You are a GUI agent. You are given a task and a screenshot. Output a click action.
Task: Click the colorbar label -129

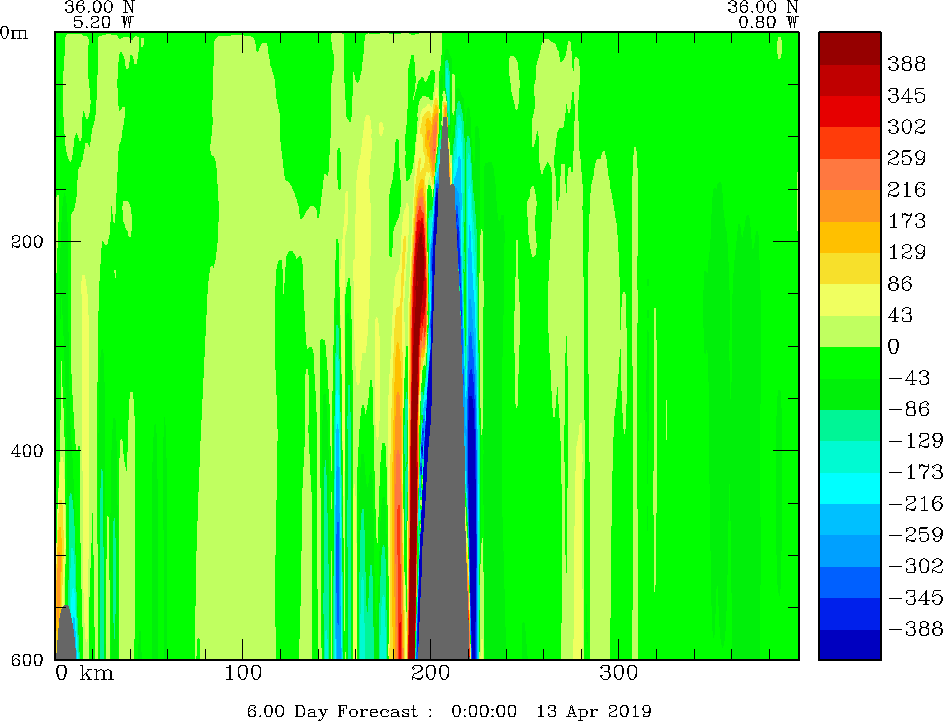(915, 440)
